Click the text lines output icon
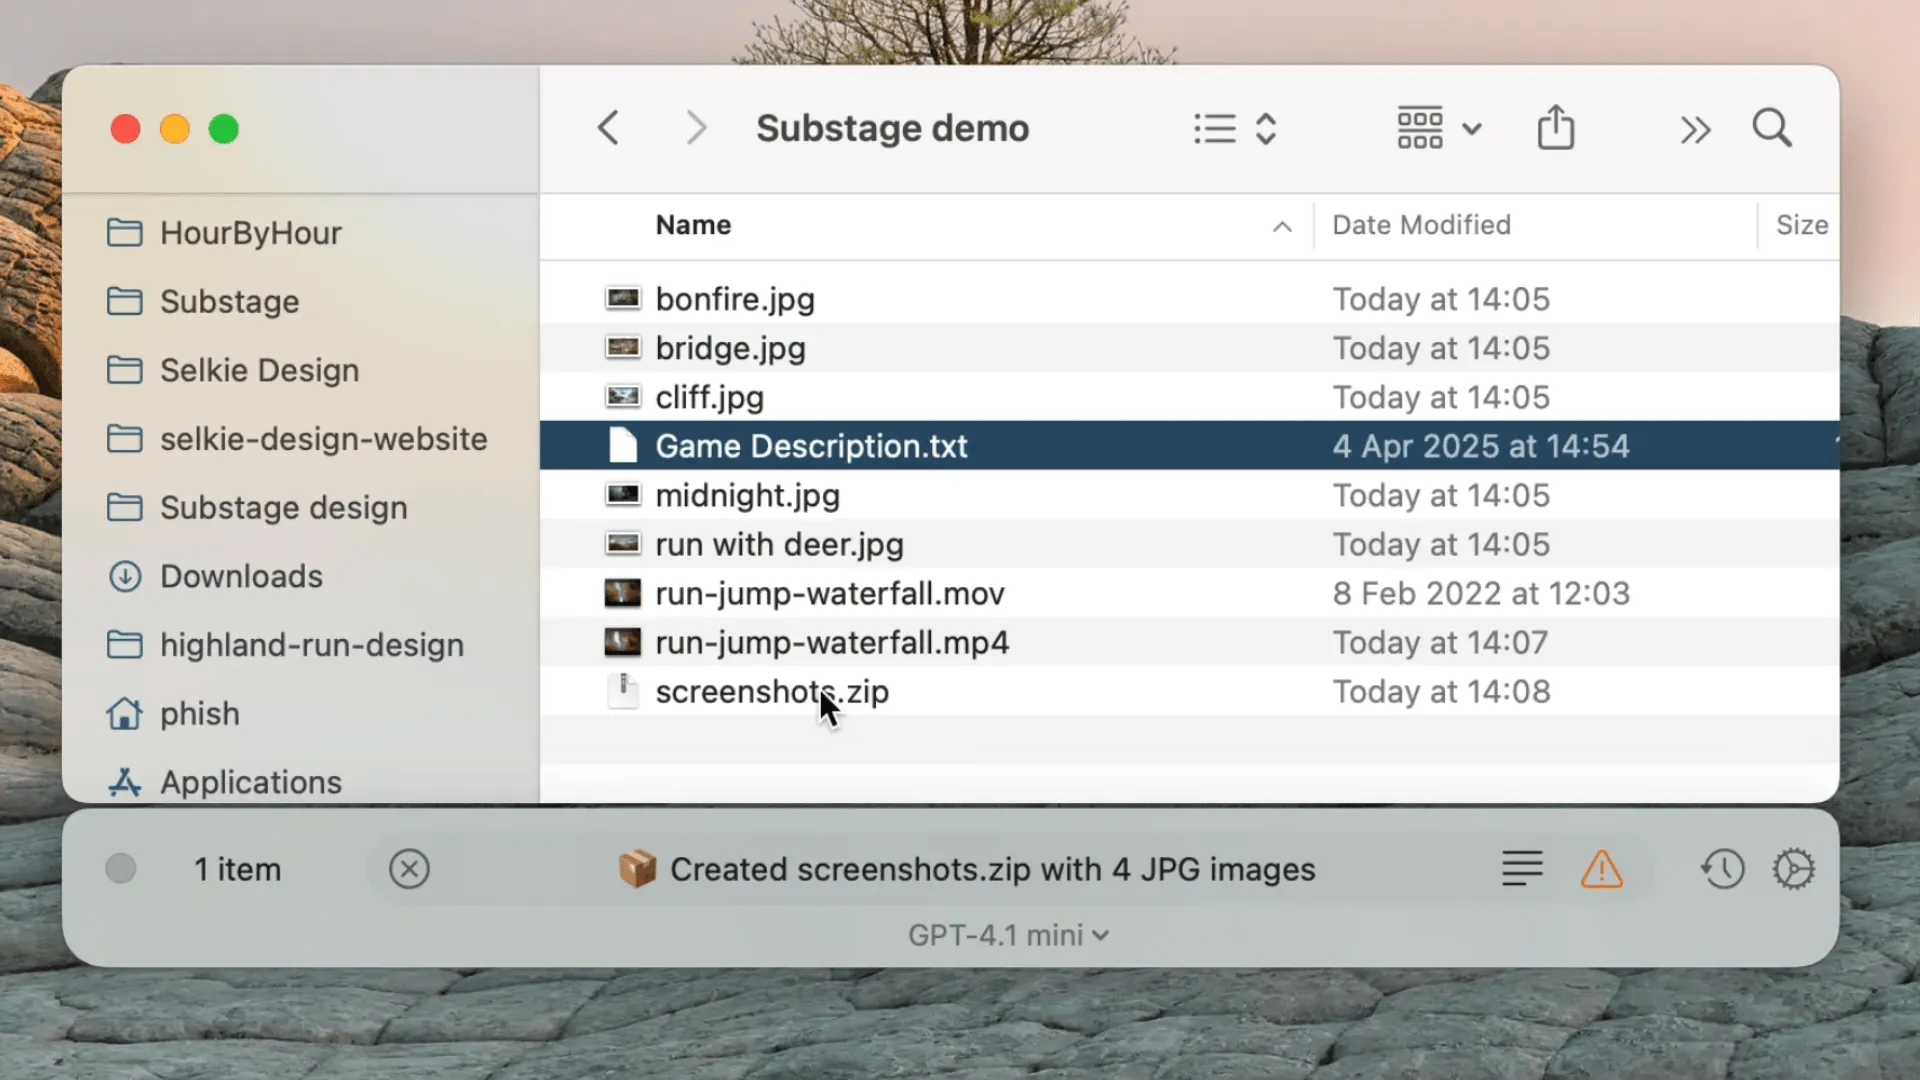This screenshot has width=1920, height=1080. [1521, 869]
